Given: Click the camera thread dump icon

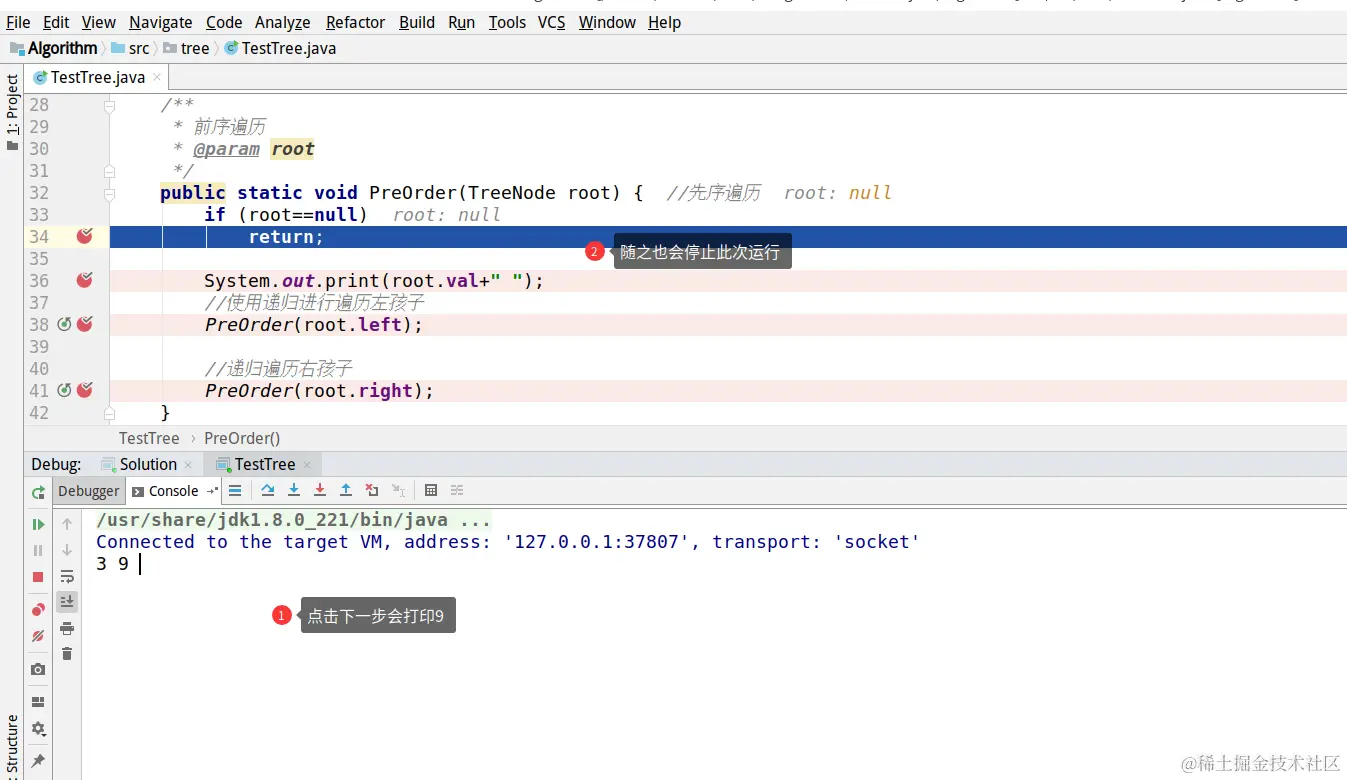Looking at the screenshot, I should (38, 669).
